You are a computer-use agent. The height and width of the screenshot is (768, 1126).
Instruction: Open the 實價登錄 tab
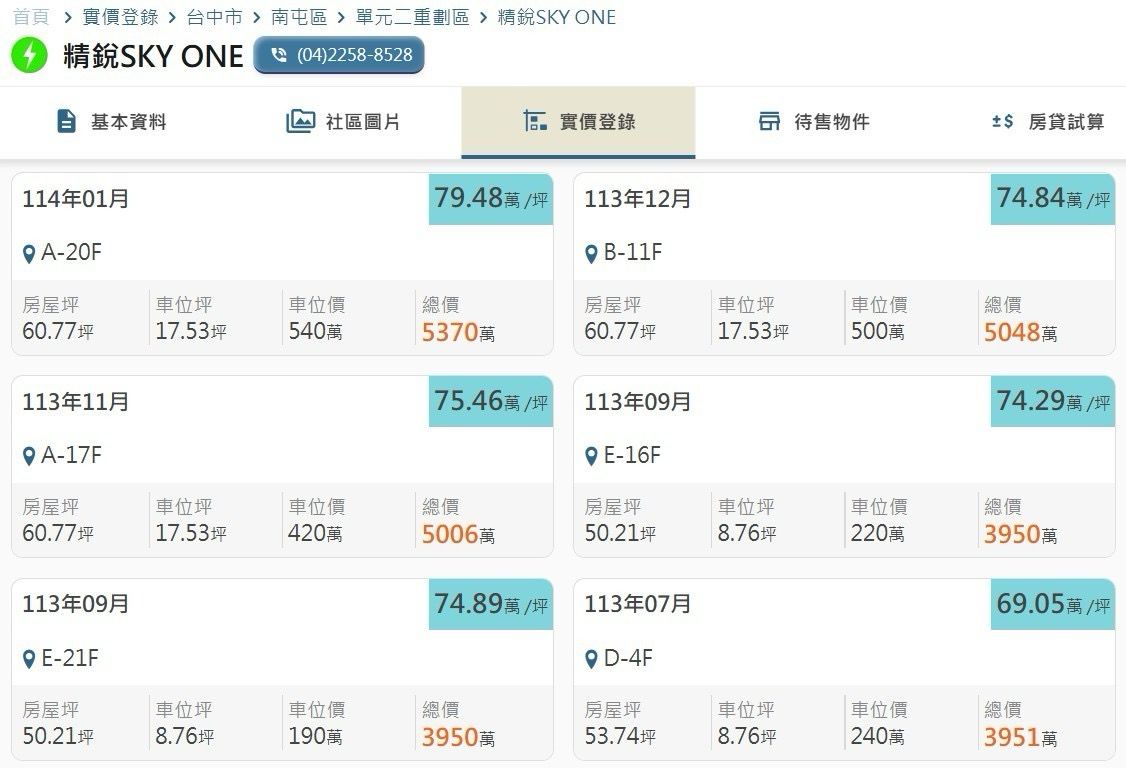578,122
